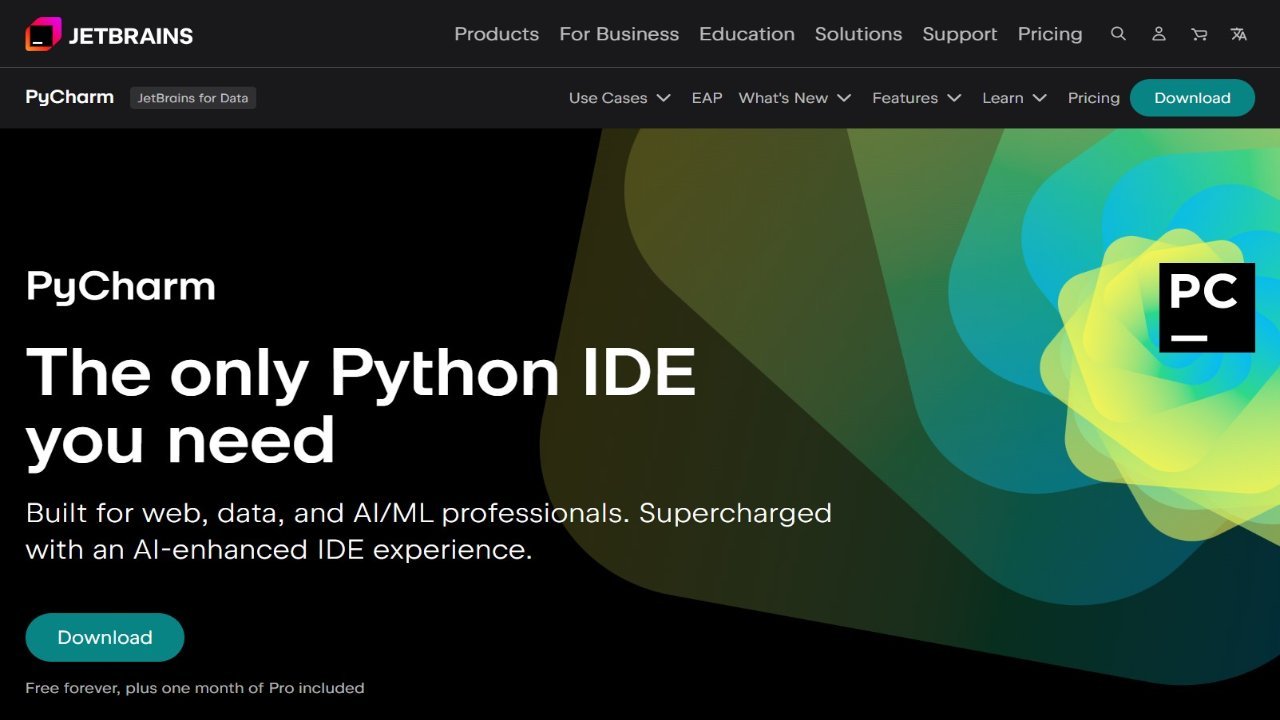The image size is (1280, 720).
Task: Click 'Free forever, plus one month' text
Action: [195, 688]
